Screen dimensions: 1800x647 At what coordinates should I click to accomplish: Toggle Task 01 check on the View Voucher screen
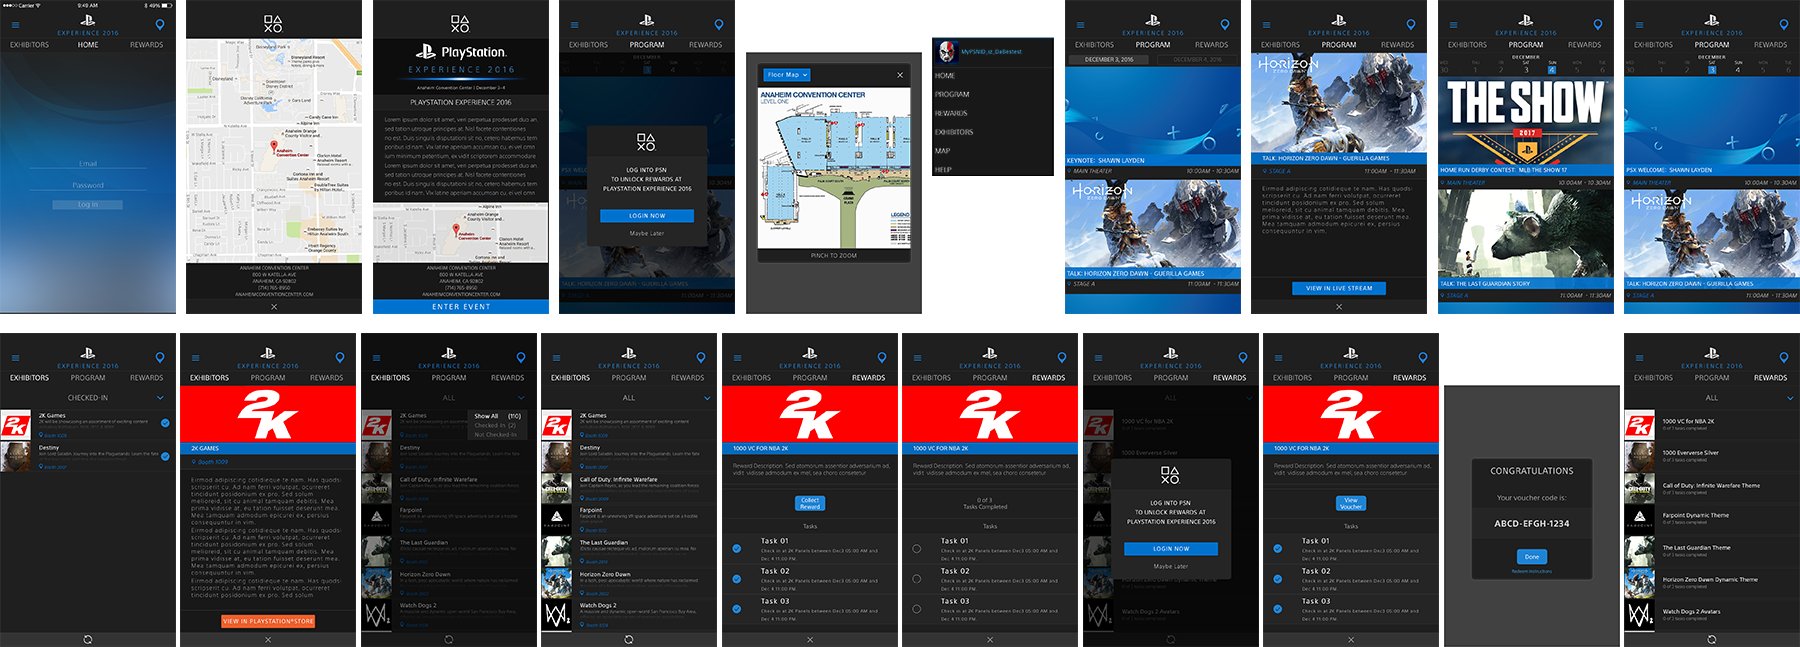(x=1277, y=548)
